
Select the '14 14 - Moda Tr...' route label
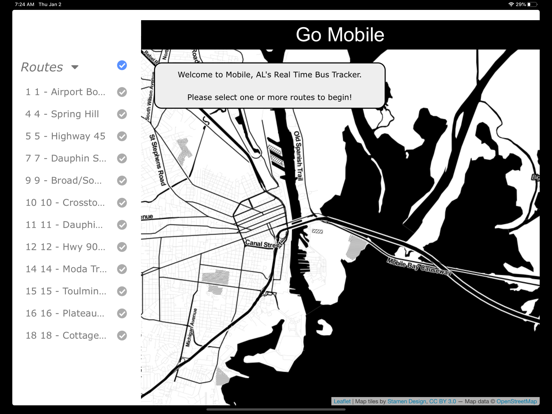pos(66,269)
